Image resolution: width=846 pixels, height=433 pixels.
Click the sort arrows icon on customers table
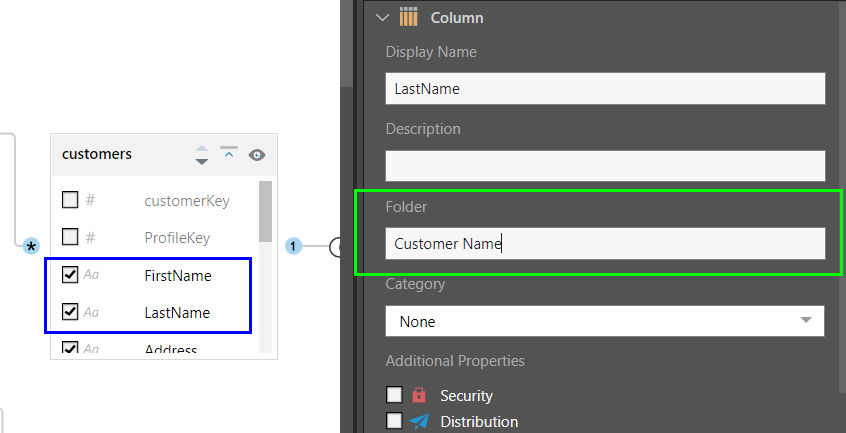pos(202,155)
